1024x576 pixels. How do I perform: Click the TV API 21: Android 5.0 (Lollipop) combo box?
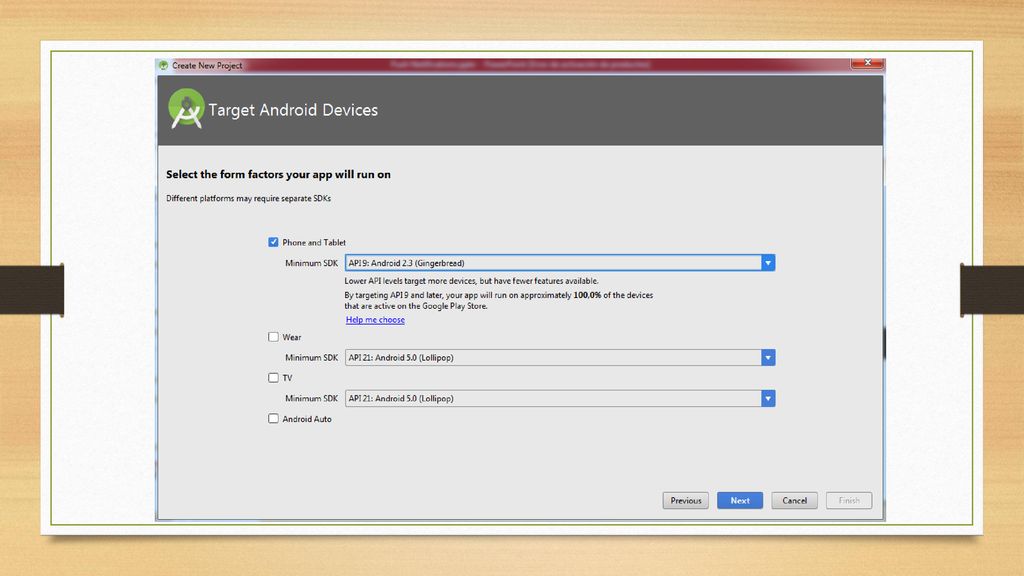pos(560,398)
